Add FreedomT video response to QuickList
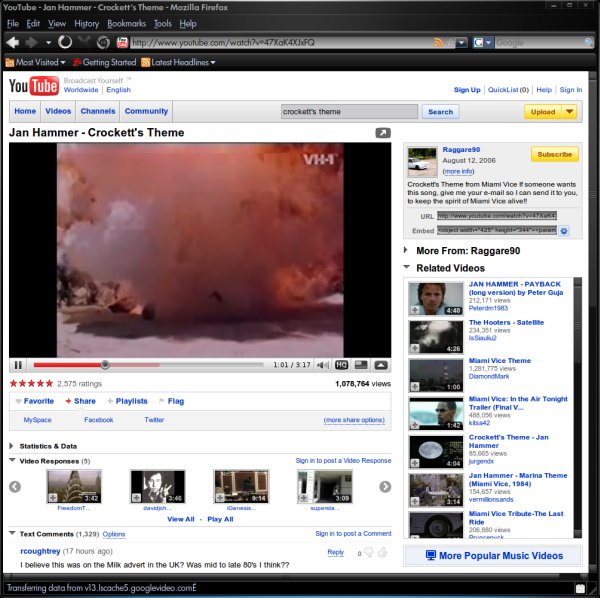 click(53, 497)
